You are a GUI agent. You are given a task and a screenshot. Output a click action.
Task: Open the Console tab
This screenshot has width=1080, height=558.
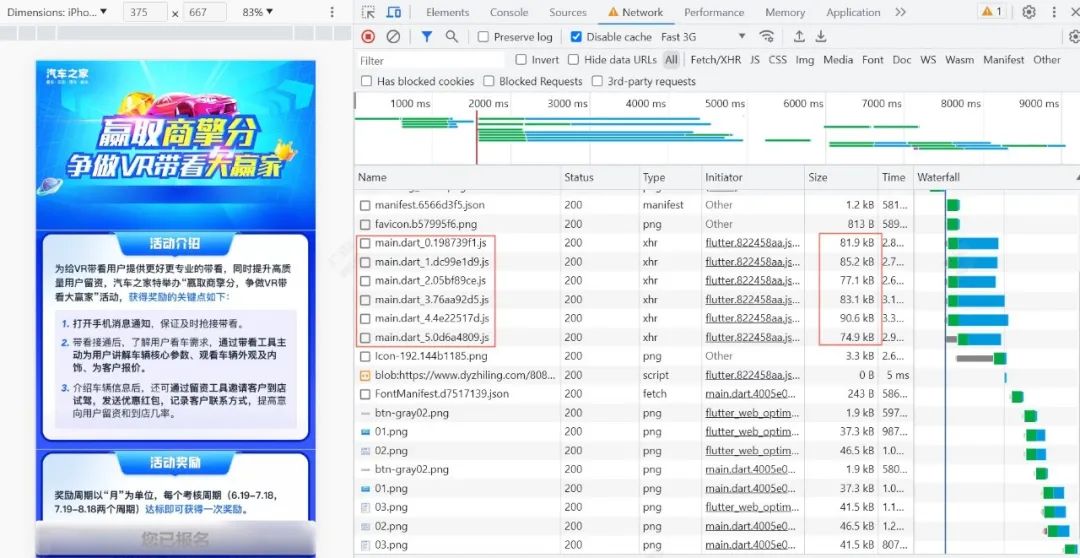(509, 12)
